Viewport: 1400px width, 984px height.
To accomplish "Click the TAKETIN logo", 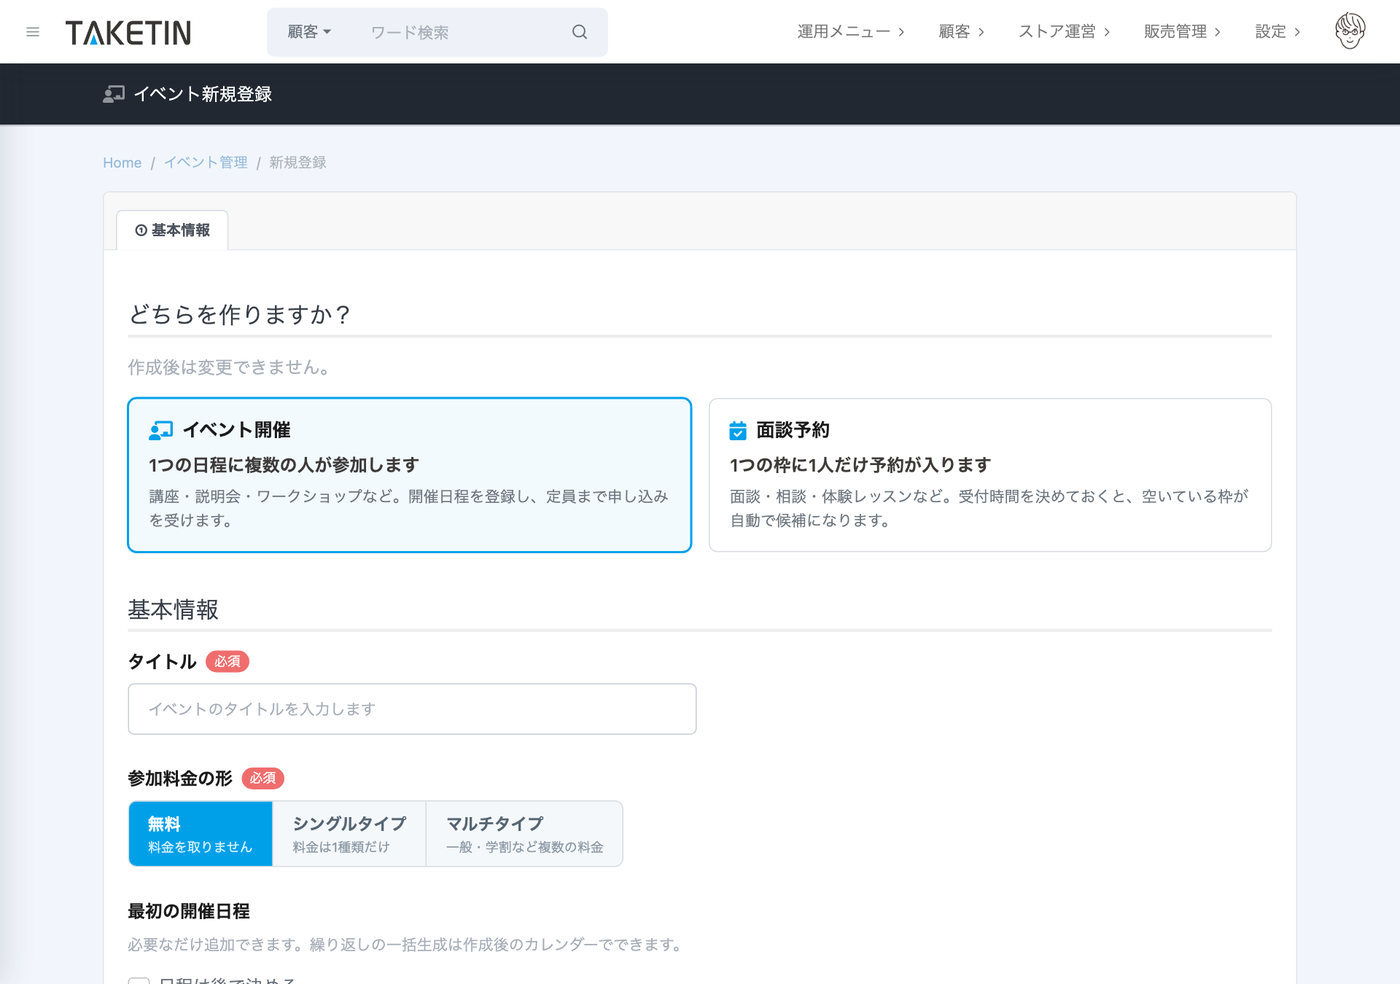I will click(x=128, y=33).
